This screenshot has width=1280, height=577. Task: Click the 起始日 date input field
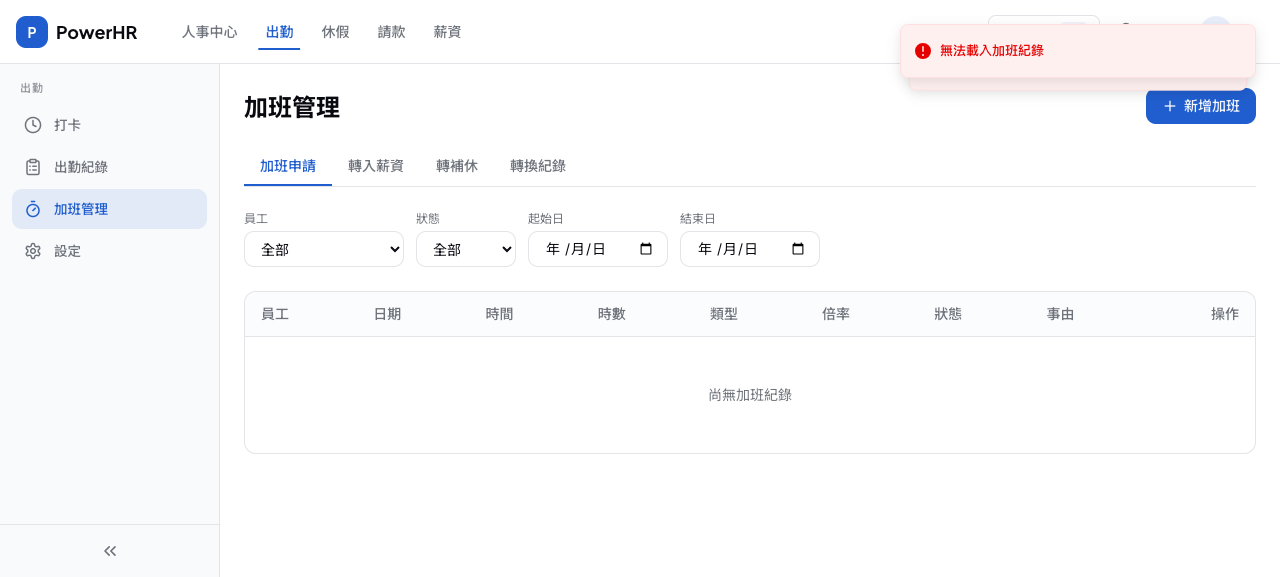coord(580,249)
